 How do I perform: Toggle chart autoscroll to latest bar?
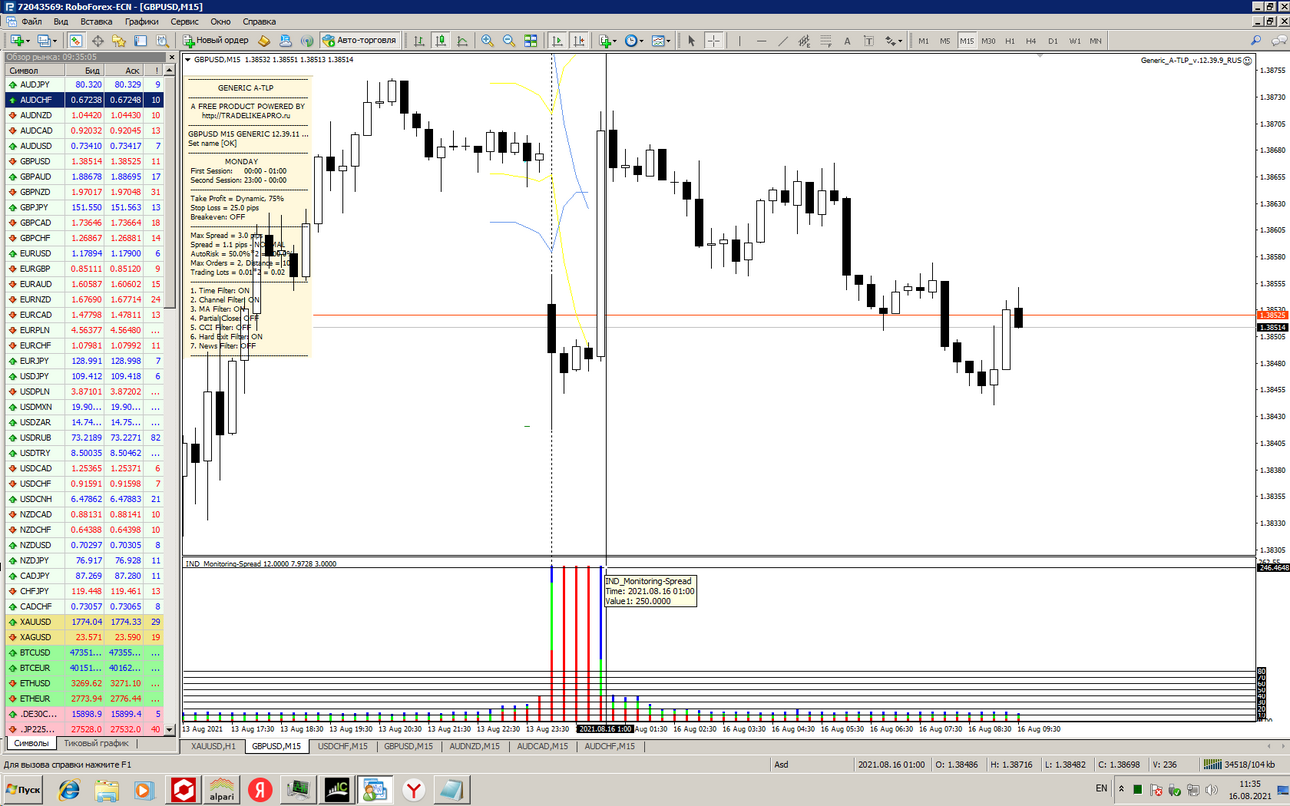tap(557, 41)
